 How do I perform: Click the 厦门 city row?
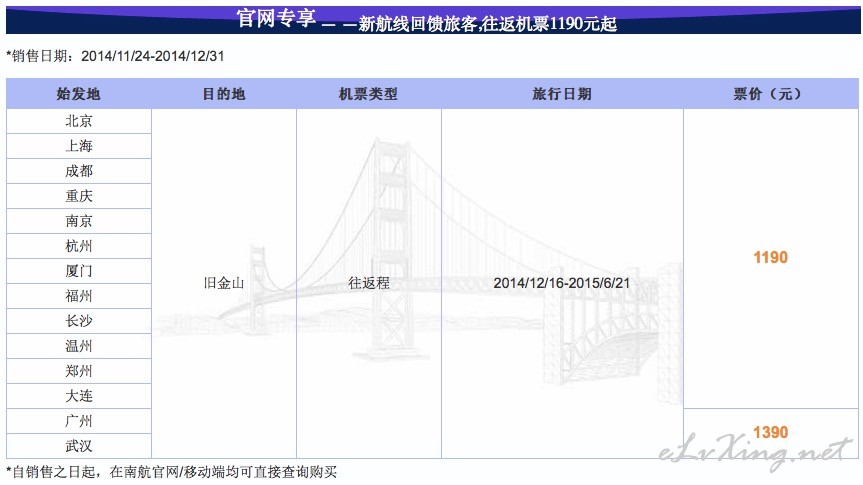tap(79, 271)
